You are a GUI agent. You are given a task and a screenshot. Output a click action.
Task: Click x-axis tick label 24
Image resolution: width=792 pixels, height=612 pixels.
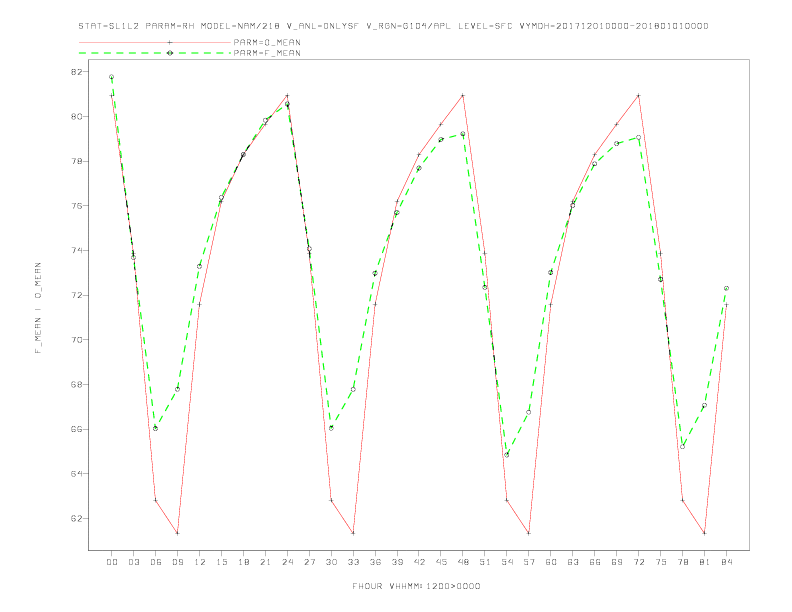(x=287, y=562)
